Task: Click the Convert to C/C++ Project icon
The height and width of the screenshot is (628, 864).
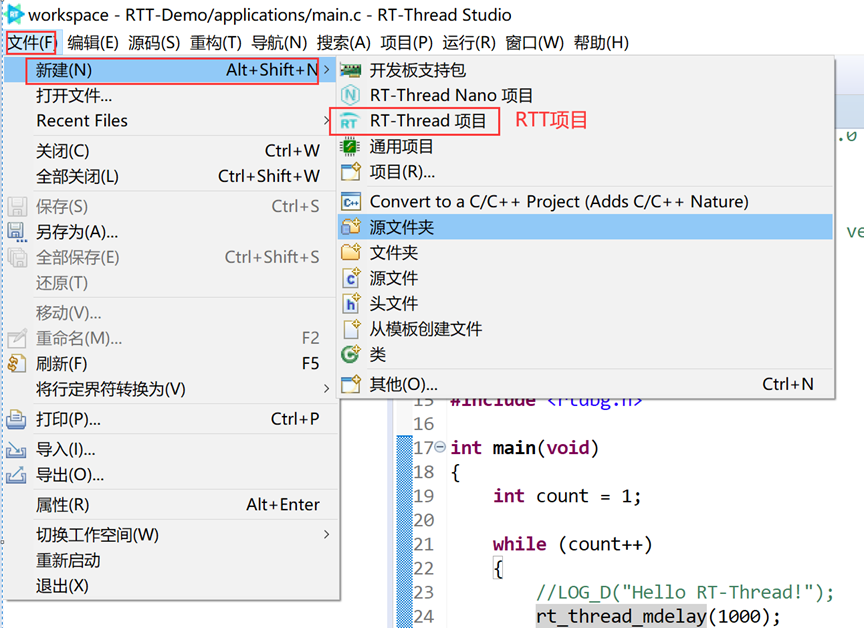Action: [350, 202]
